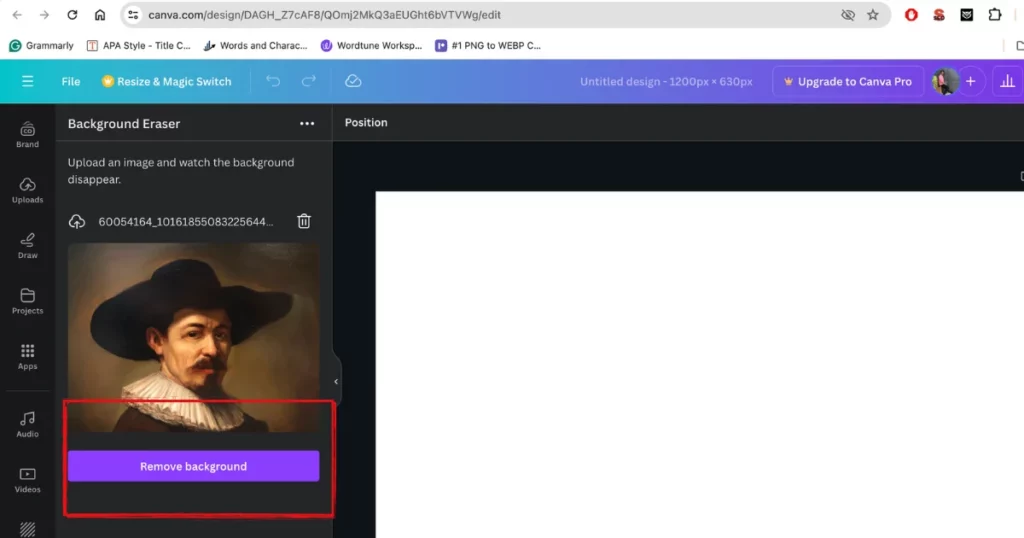The width and height of the screenshot is (1024, 538).
Task: Click the uploaded portrait thumbnail
Action: [193, 338]
